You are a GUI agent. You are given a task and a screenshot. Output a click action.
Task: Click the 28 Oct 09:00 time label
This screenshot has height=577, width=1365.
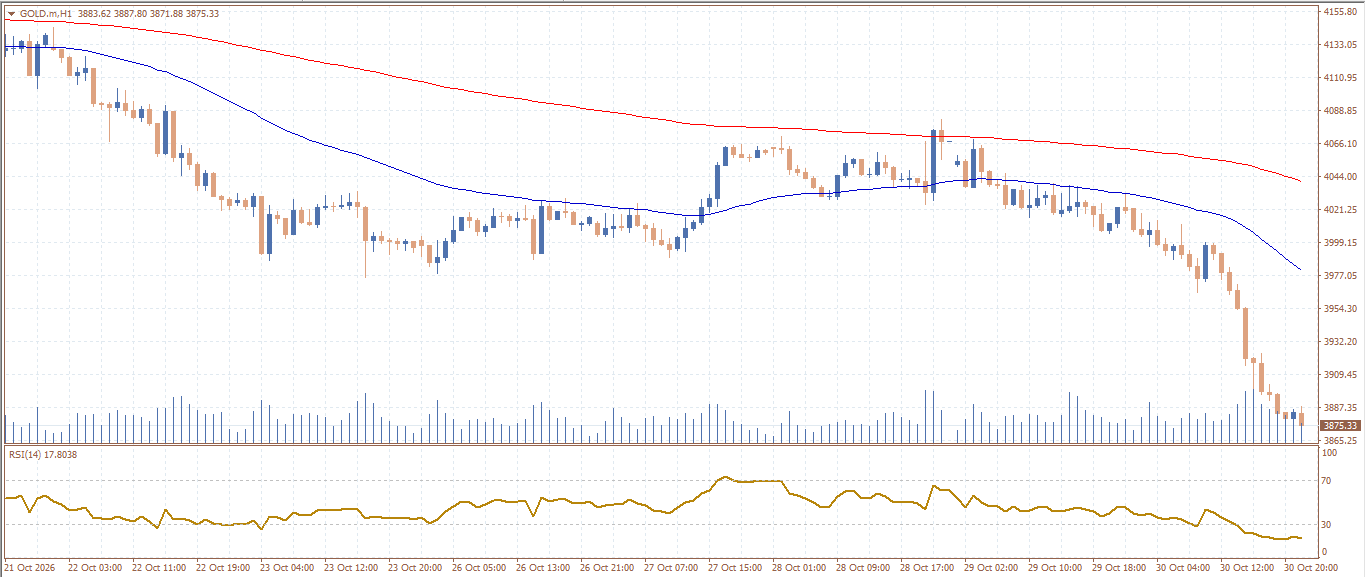click(863, 568)
